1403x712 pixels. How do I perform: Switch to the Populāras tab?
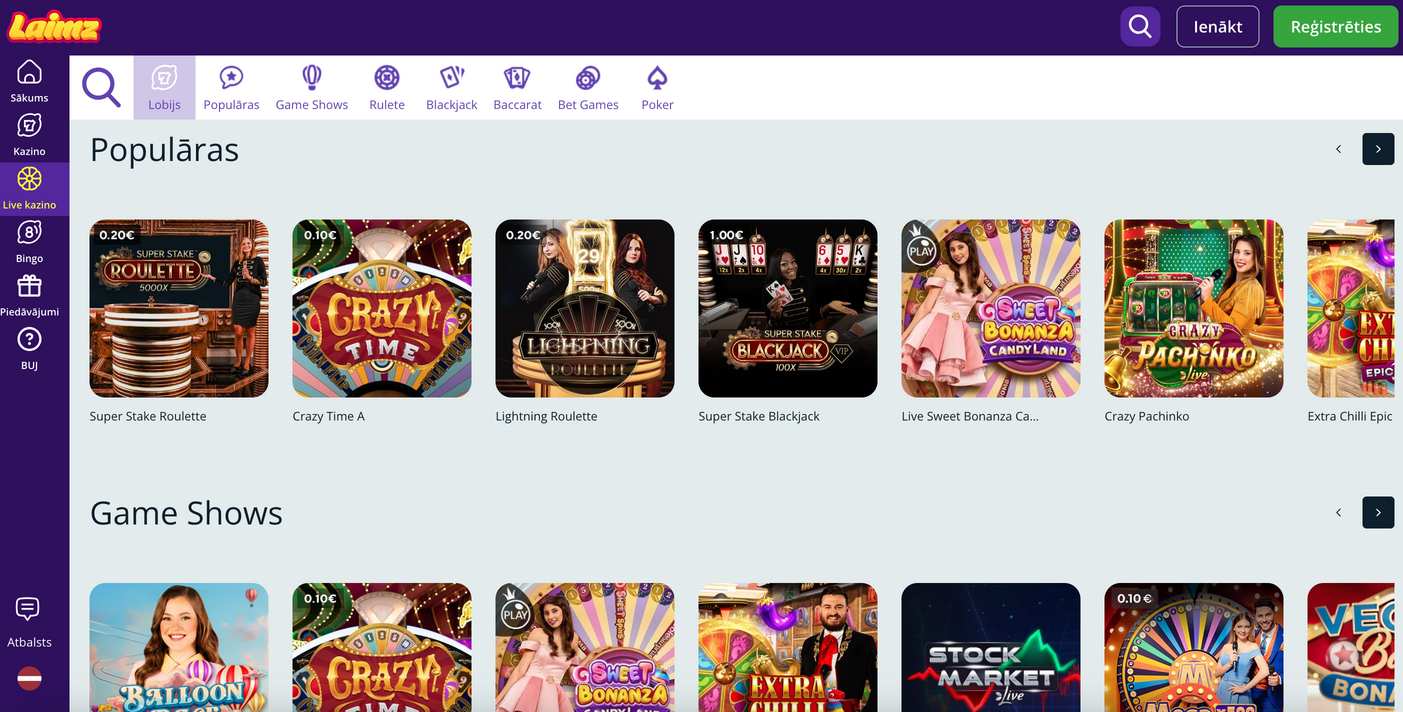pyautogui.click(x=231, y=88)
